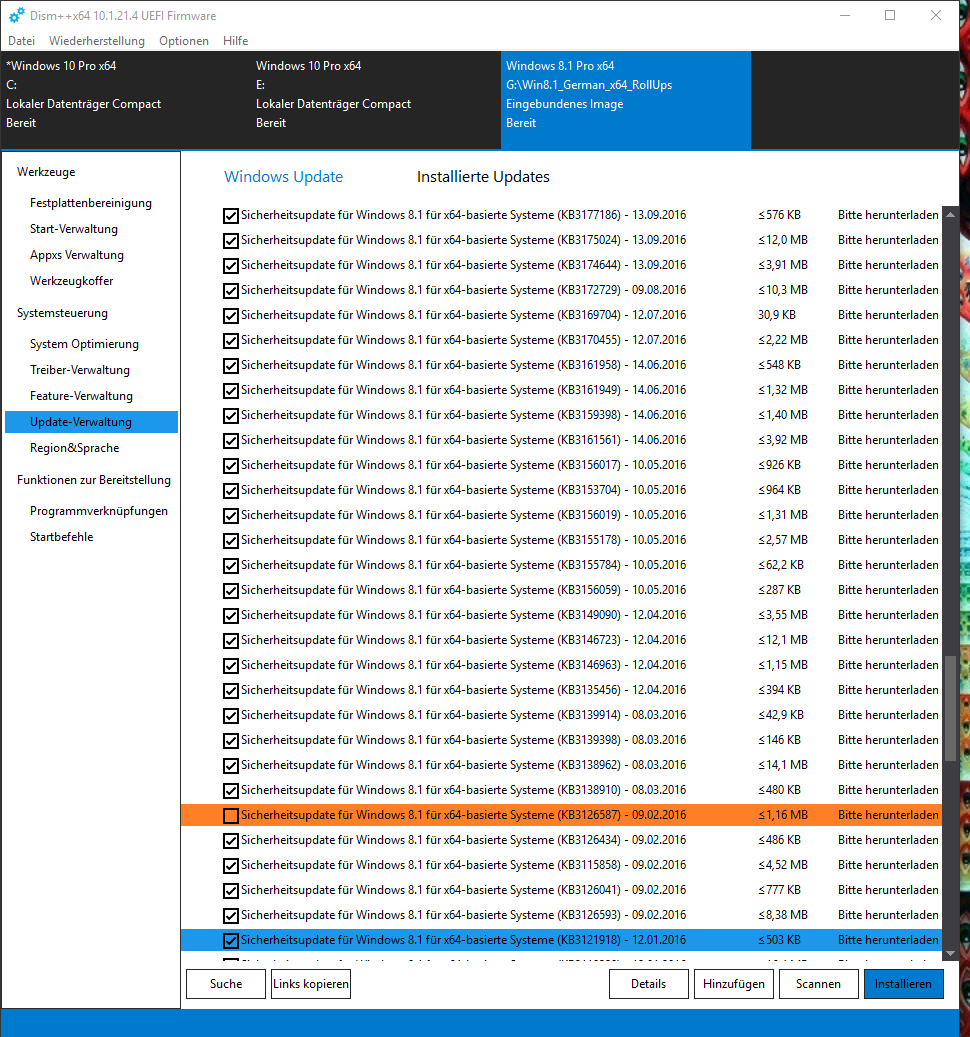Select the update row text for KB3146963
Screen dimensions: 970x1037
(464, 665)
